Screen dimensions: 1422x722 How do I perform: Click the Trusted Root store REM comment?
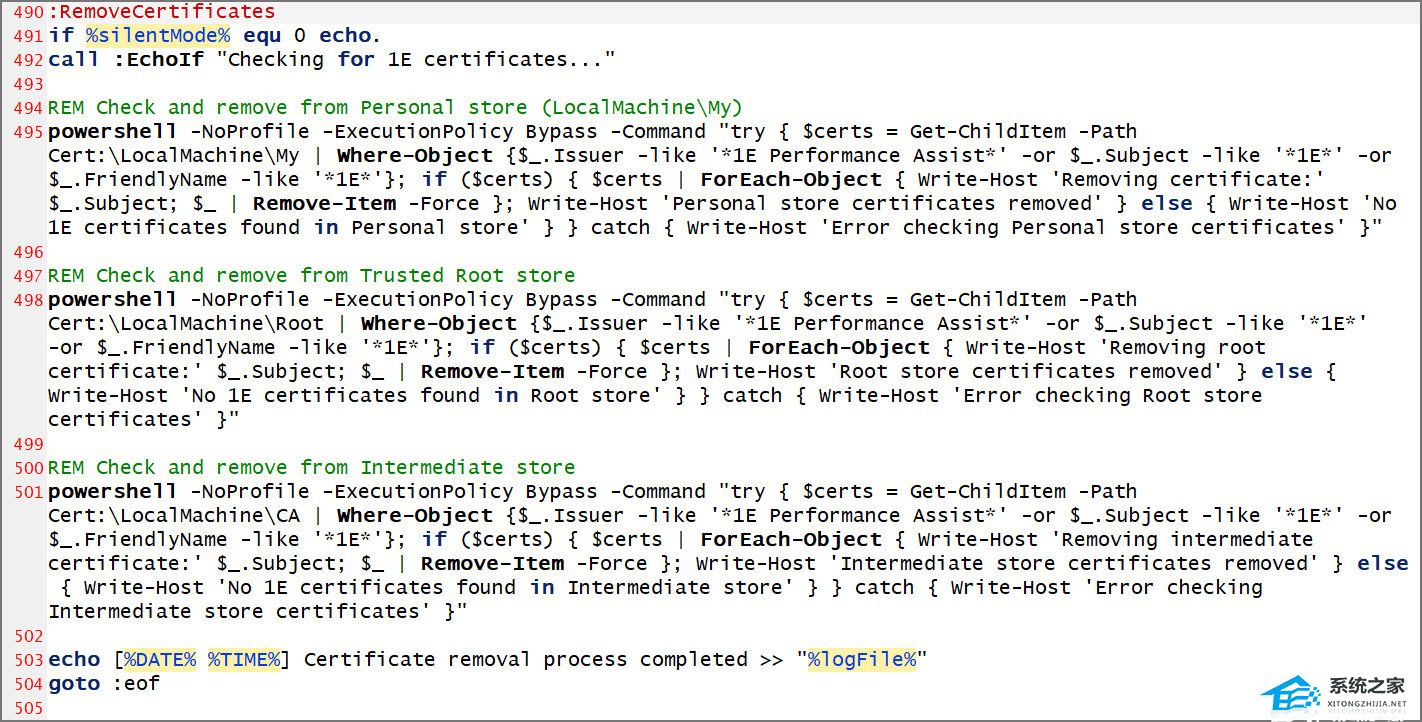pos(311,275)
